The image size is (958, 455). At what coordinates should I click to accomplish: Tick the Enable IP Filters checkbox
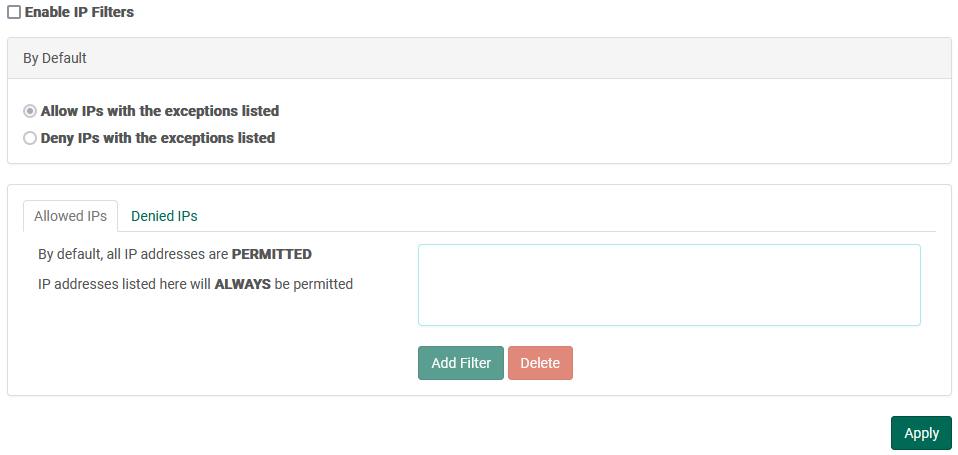14,12
